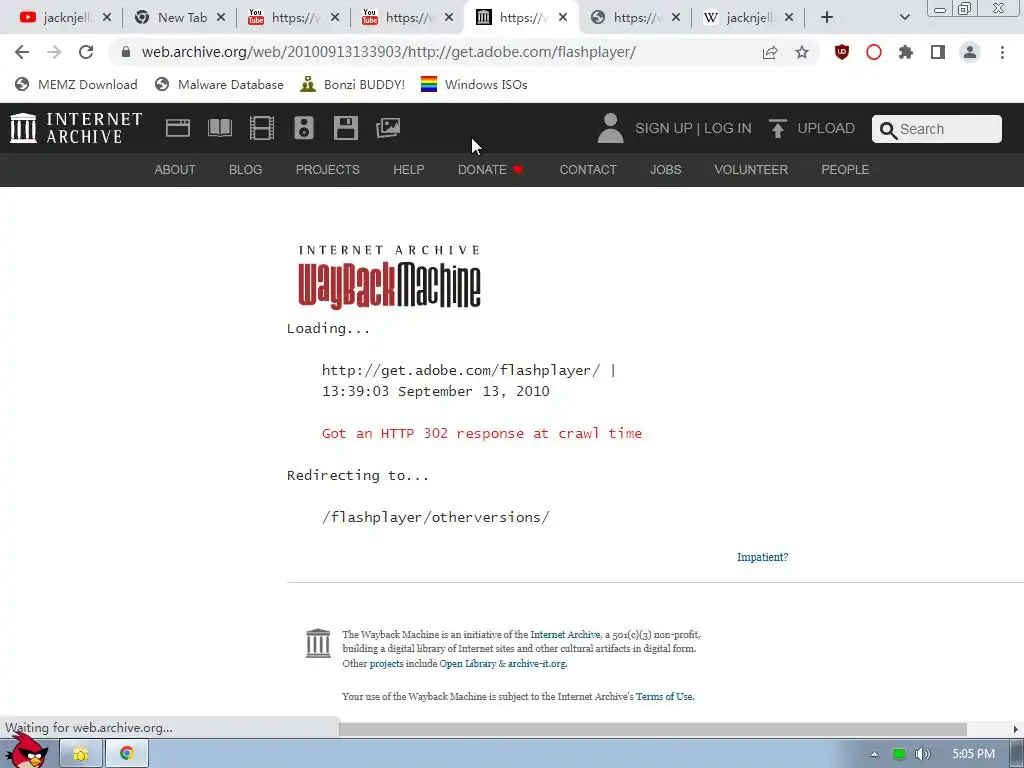Open the uBlock Origin extension

(842, 52)
